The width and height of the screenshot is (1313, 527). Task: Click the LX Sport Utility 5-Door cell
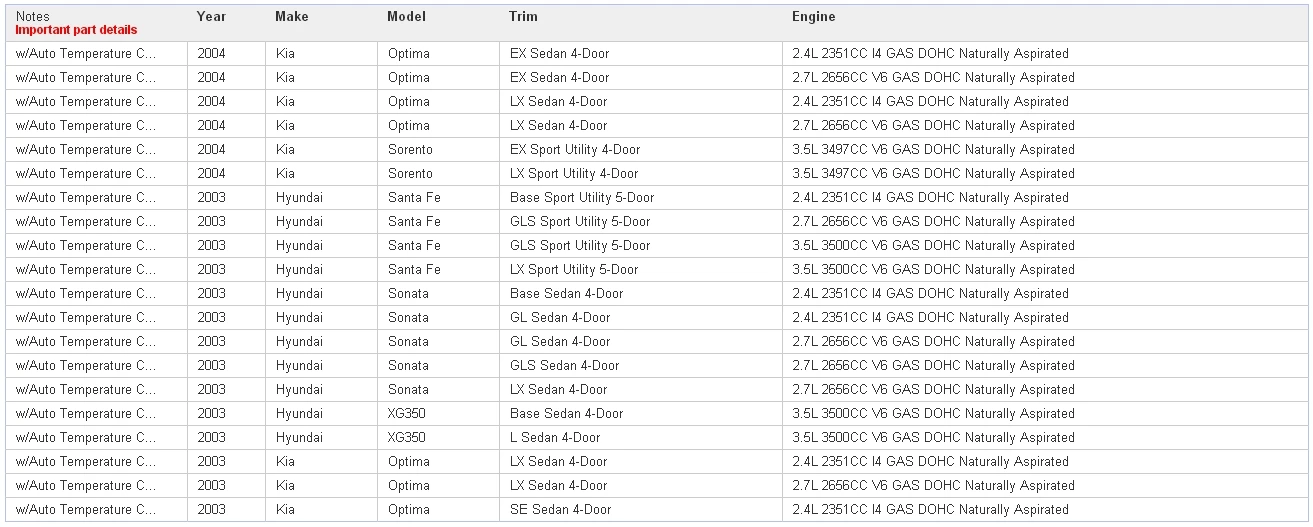click(x=574, y=270)
